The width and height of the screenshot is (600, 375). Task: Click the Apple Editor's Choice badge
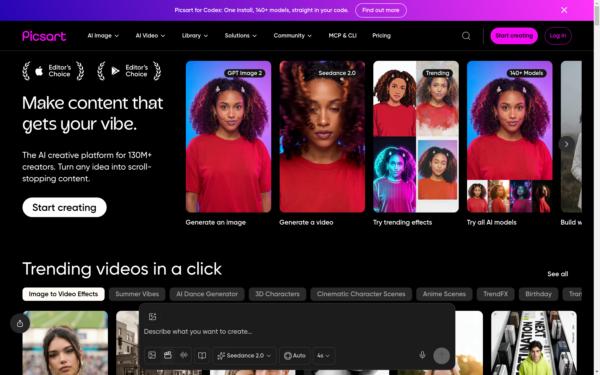(53, 71)
